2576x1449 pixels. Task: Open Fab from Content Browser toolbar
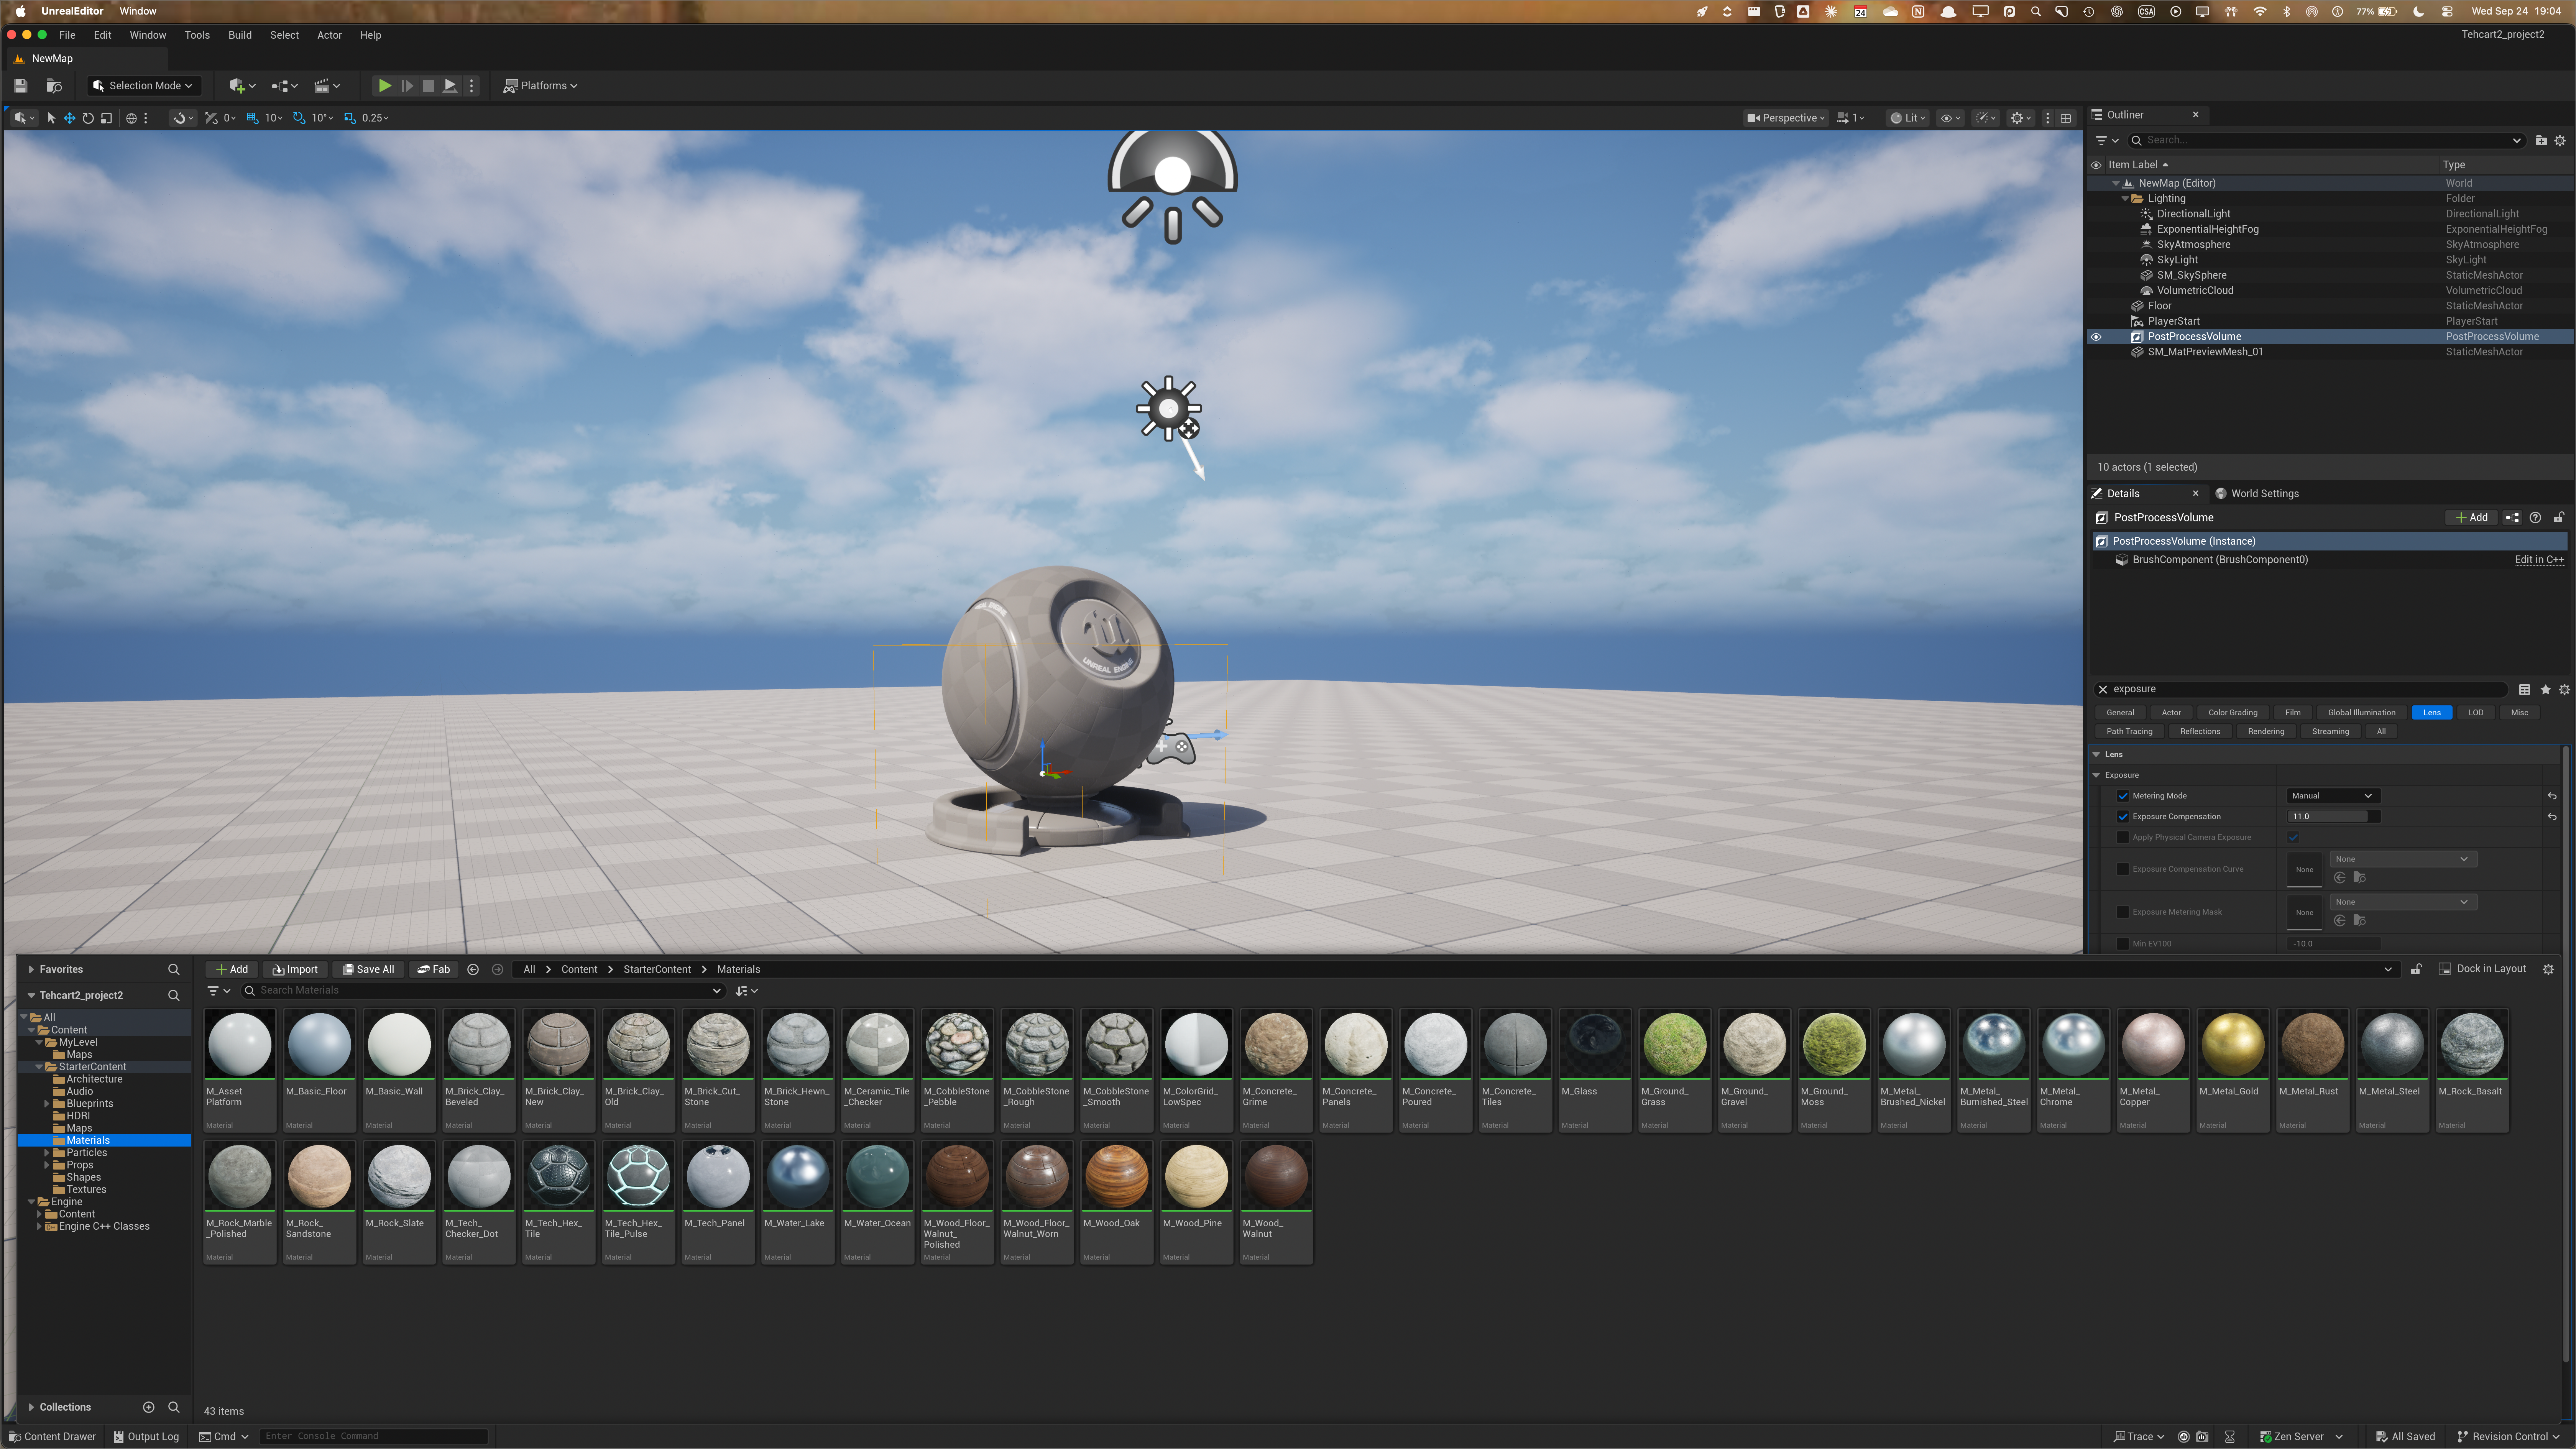pyautogui.click(x=433, y=970)
